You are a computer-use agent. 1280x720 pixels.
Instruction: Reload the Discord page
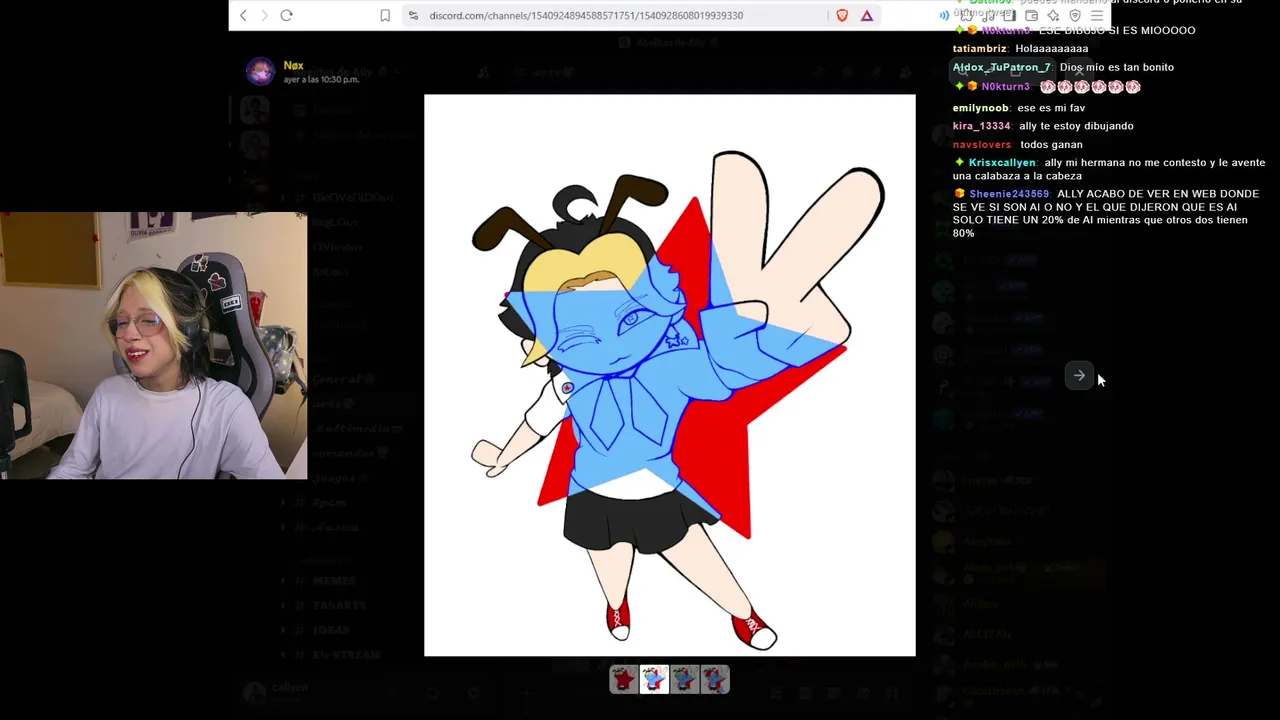point(286,15)
